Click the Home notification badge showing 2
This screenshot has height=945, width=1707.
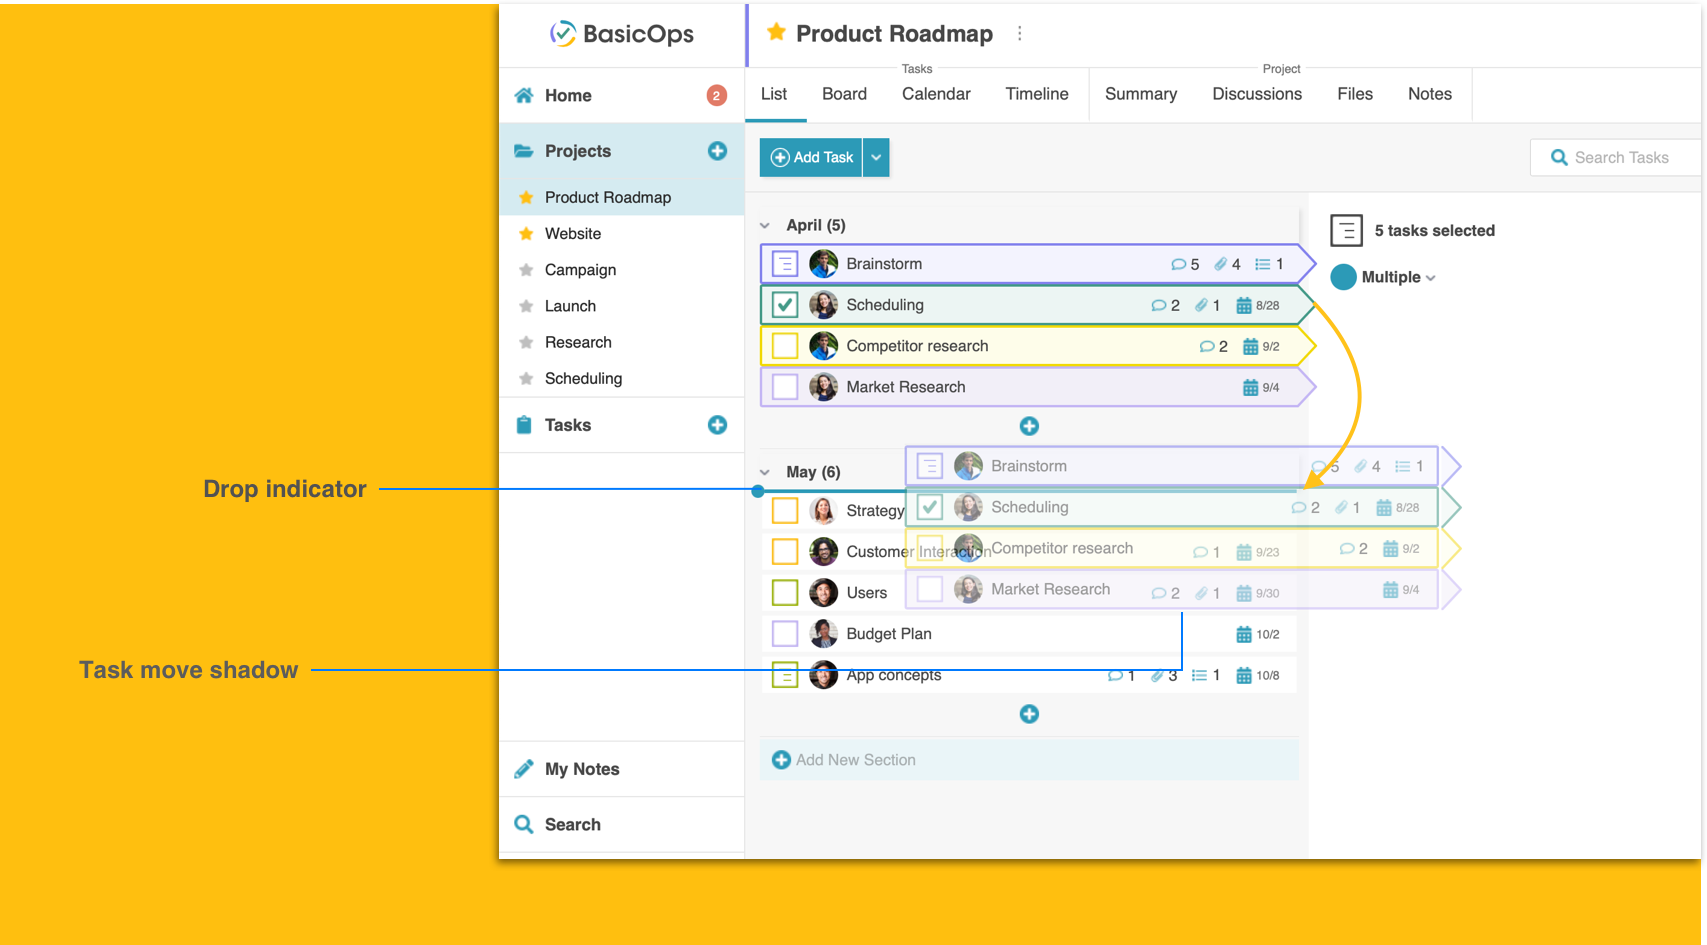point(716,96)
